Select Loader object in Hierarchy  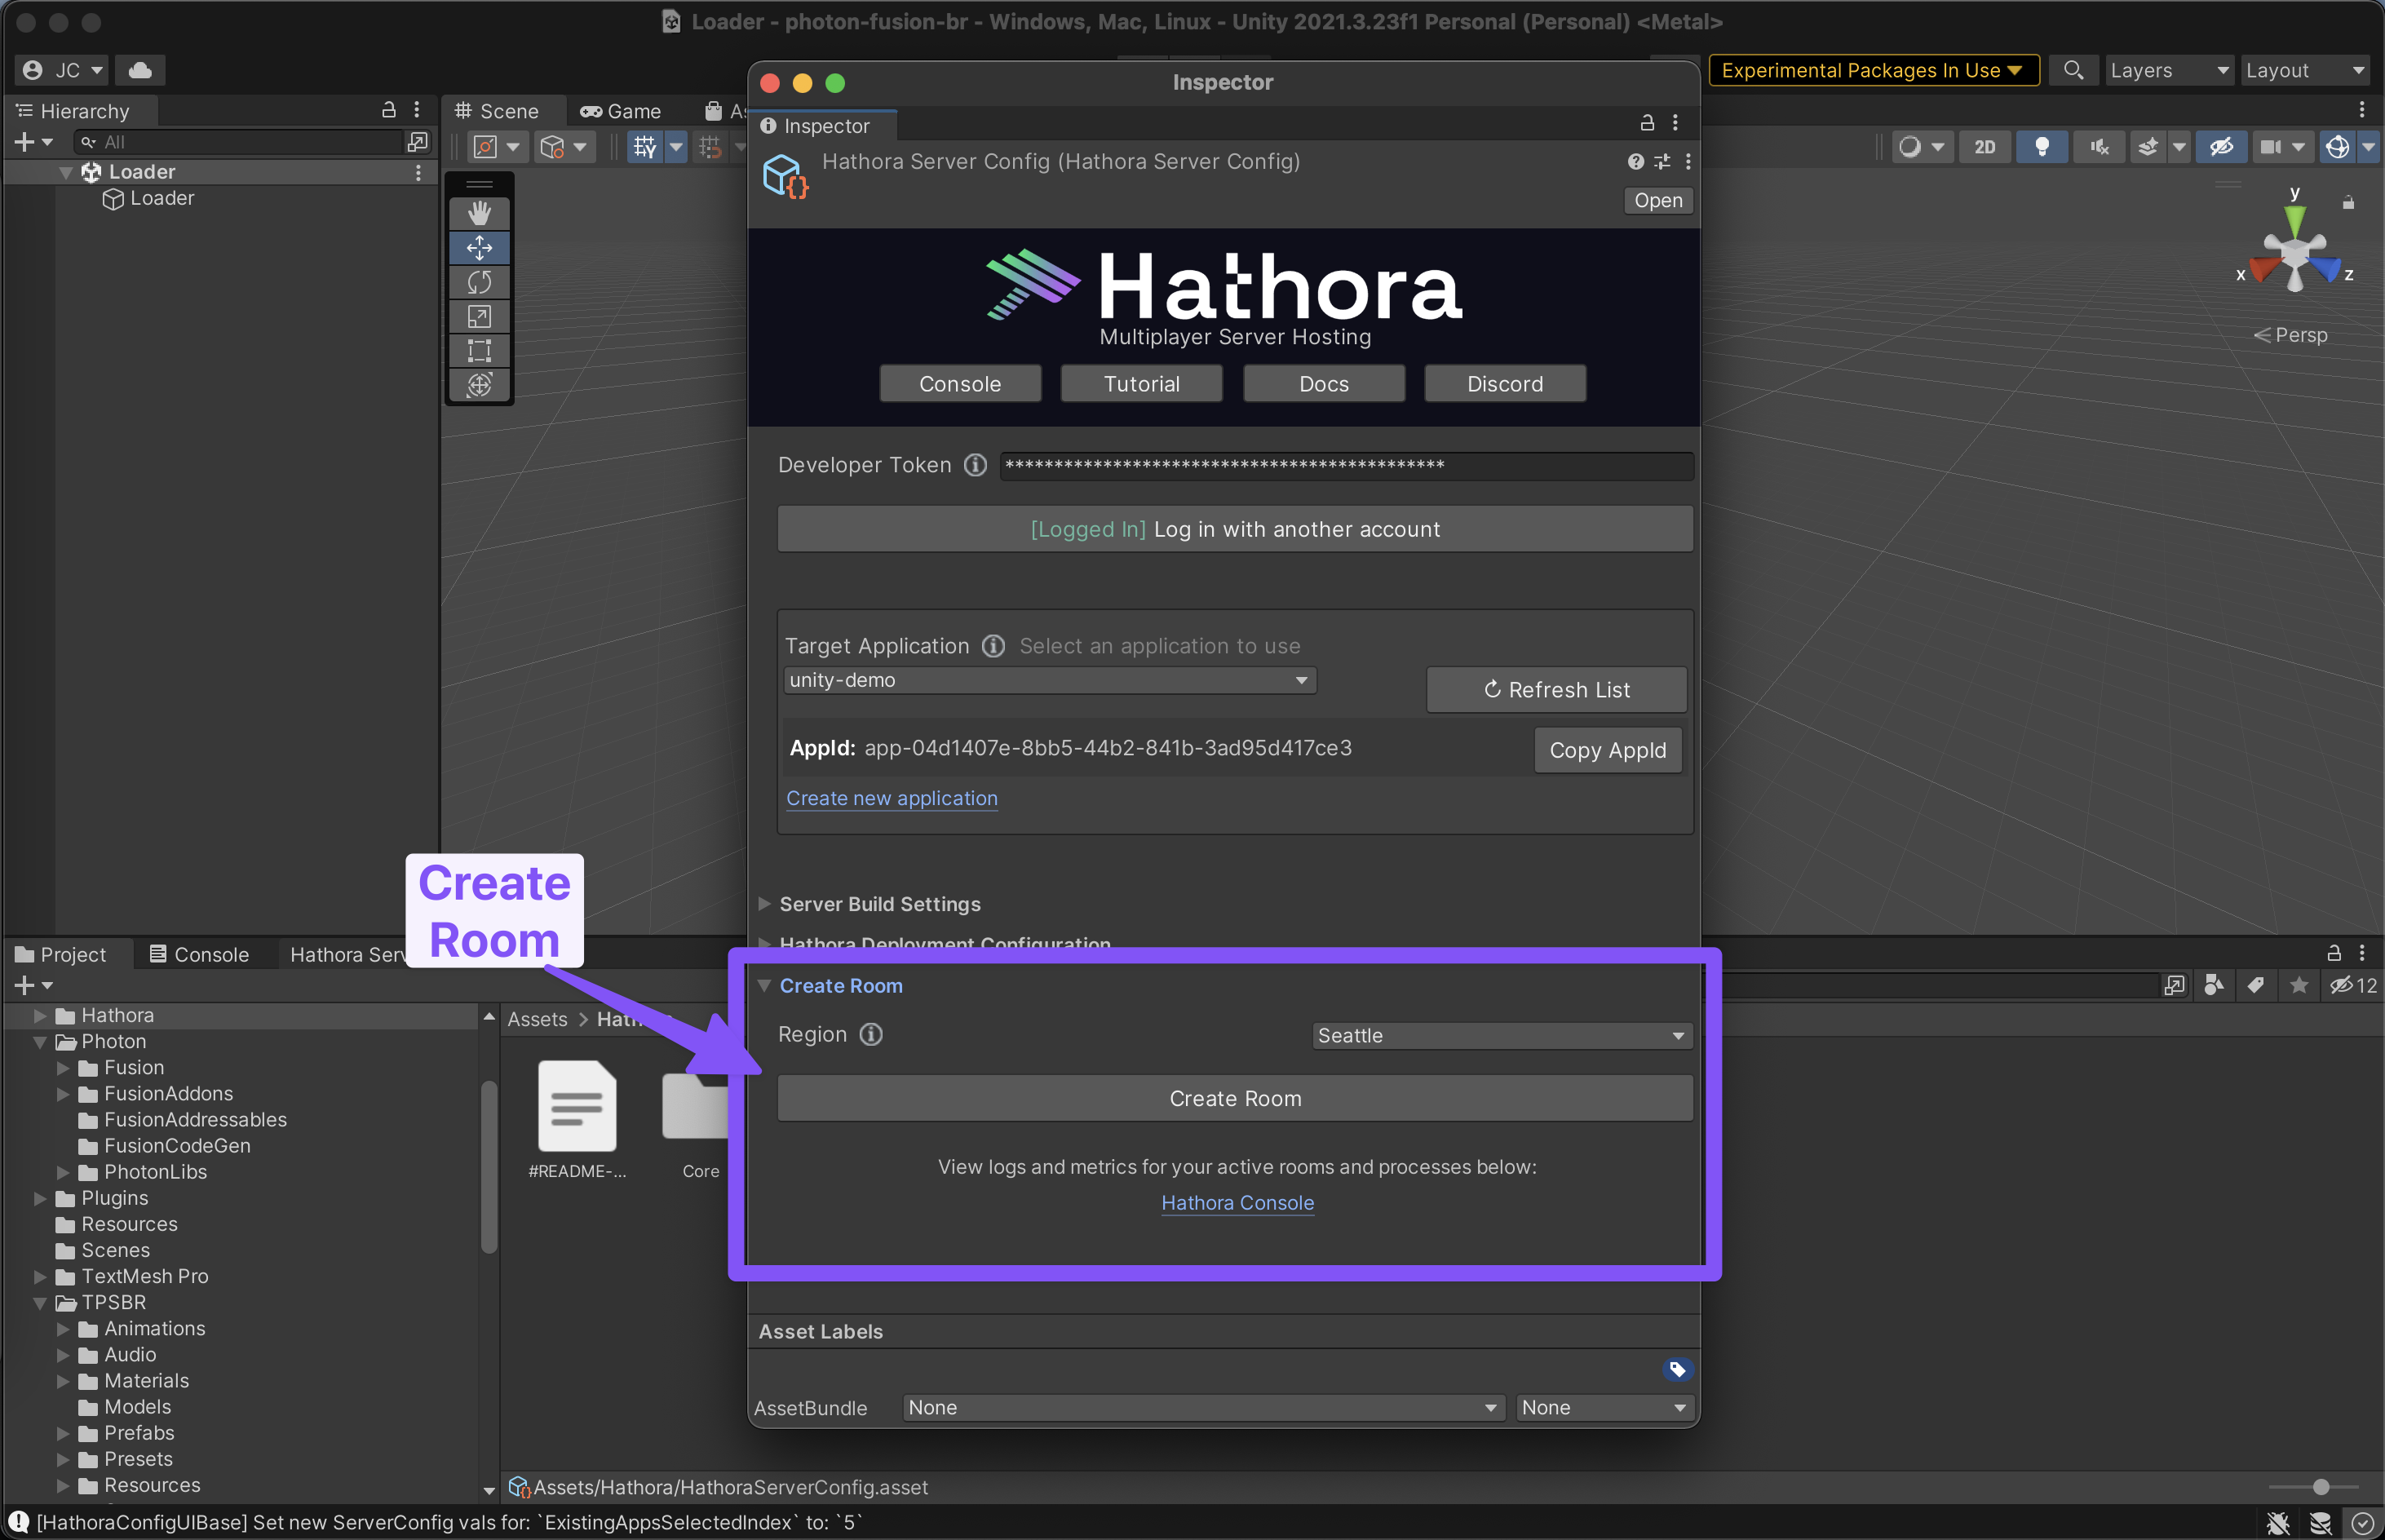(x=161, y=198)
